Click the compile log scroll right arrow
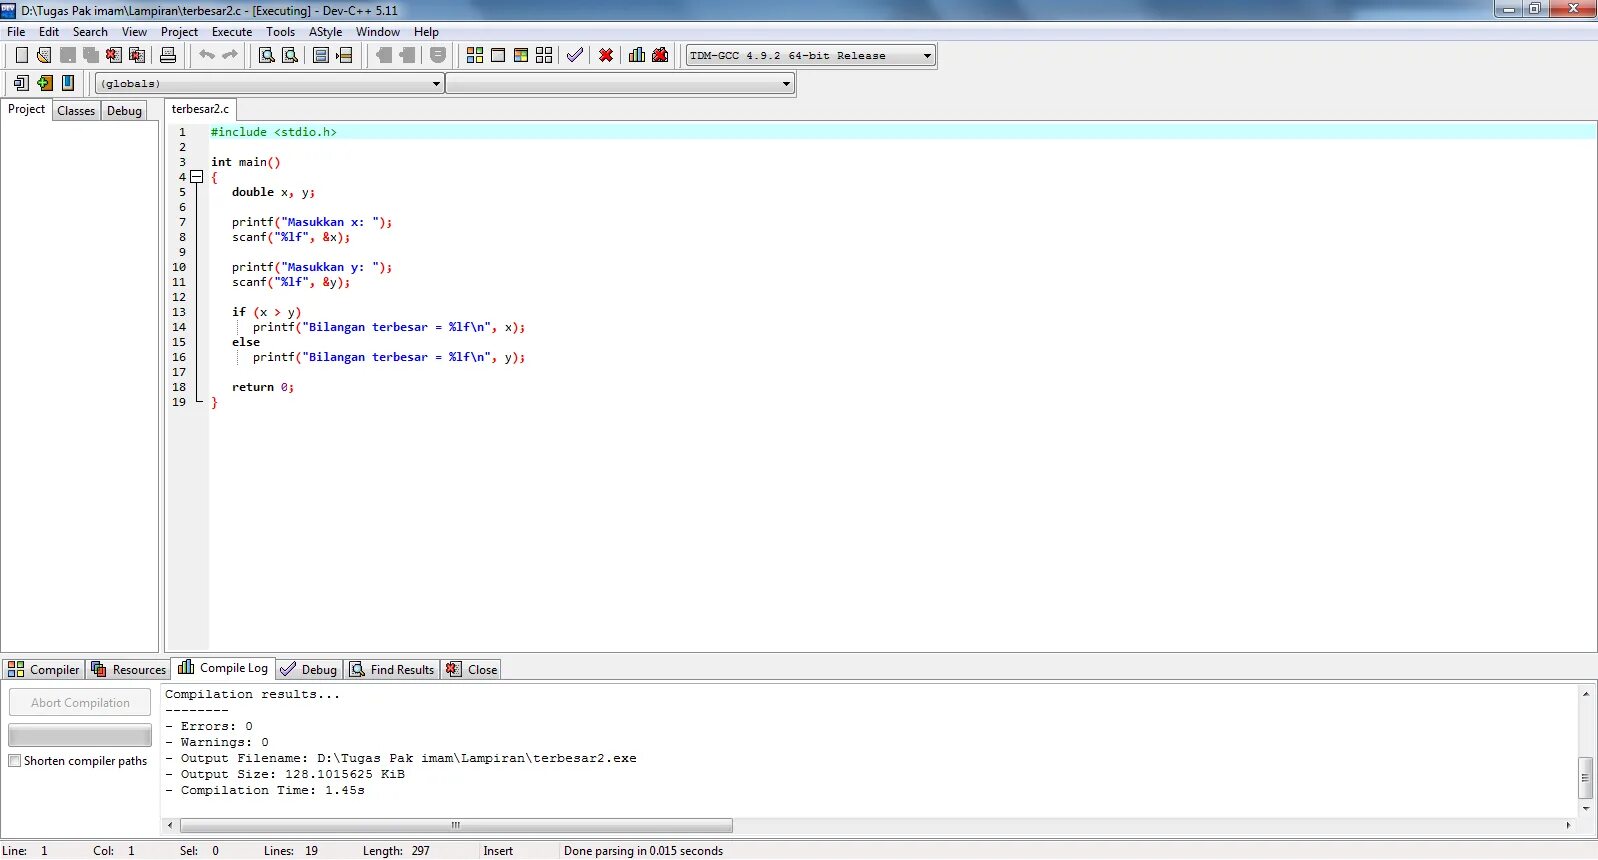The height and width of the screenshot is (860, 1598). click(1568, 826)
